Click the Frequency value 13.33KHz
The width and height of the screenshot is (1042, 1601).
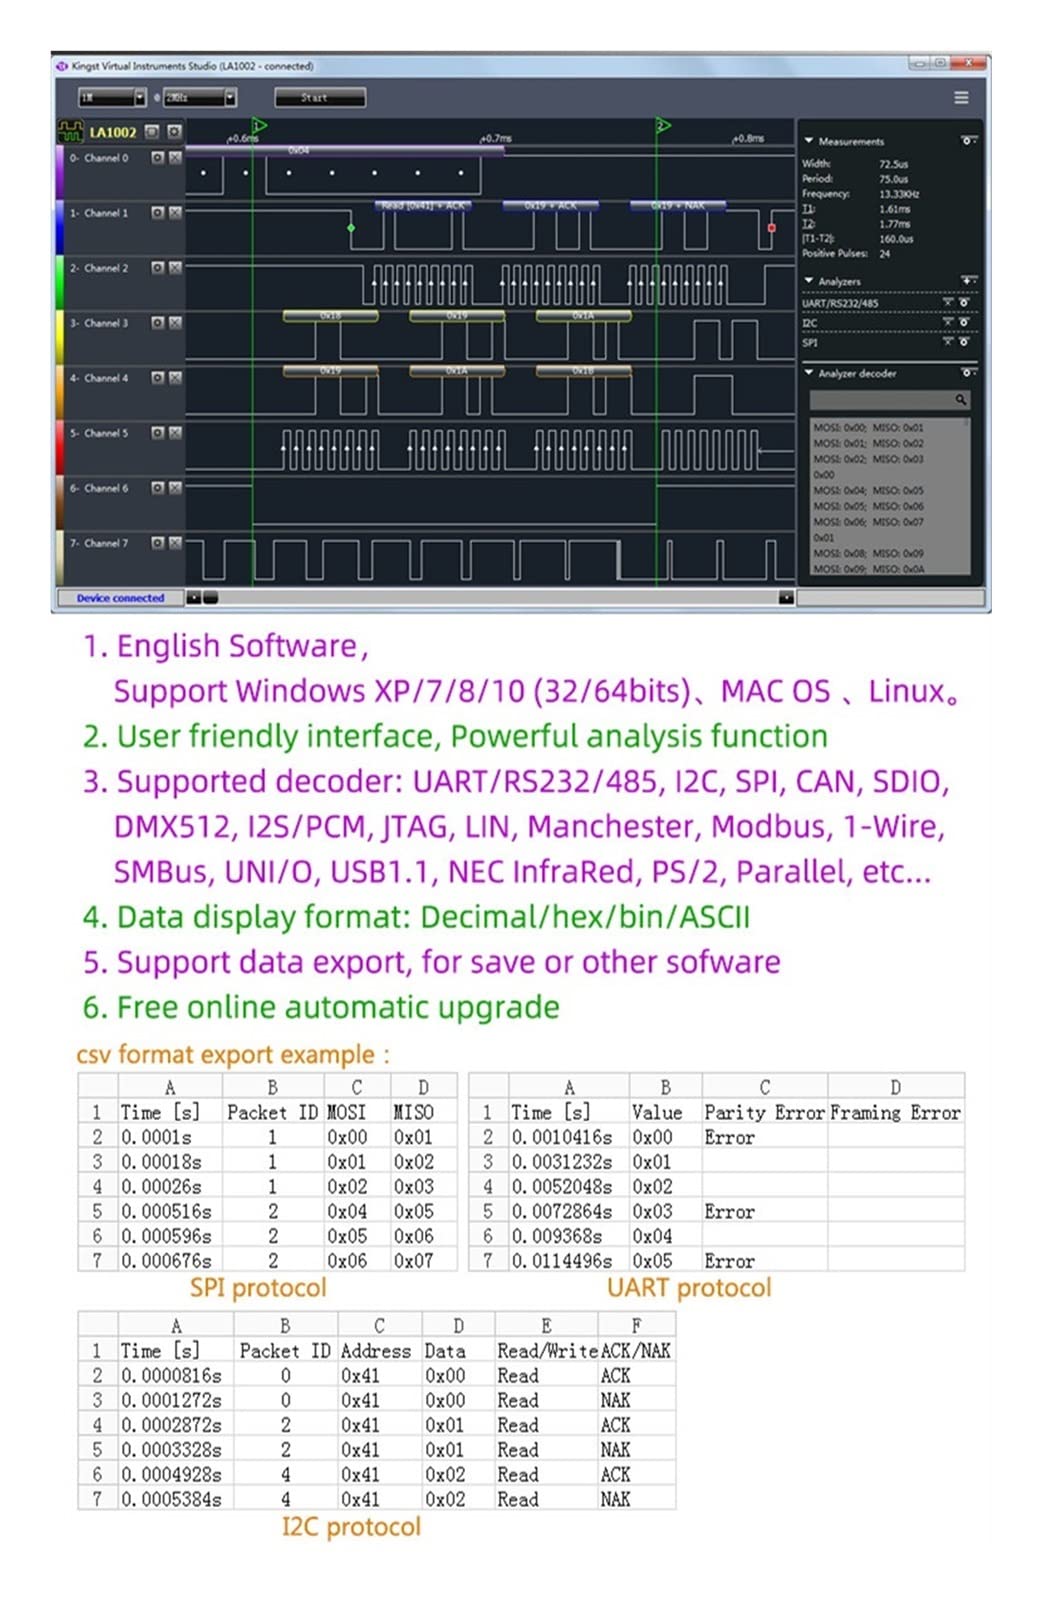tap(899, 194)
